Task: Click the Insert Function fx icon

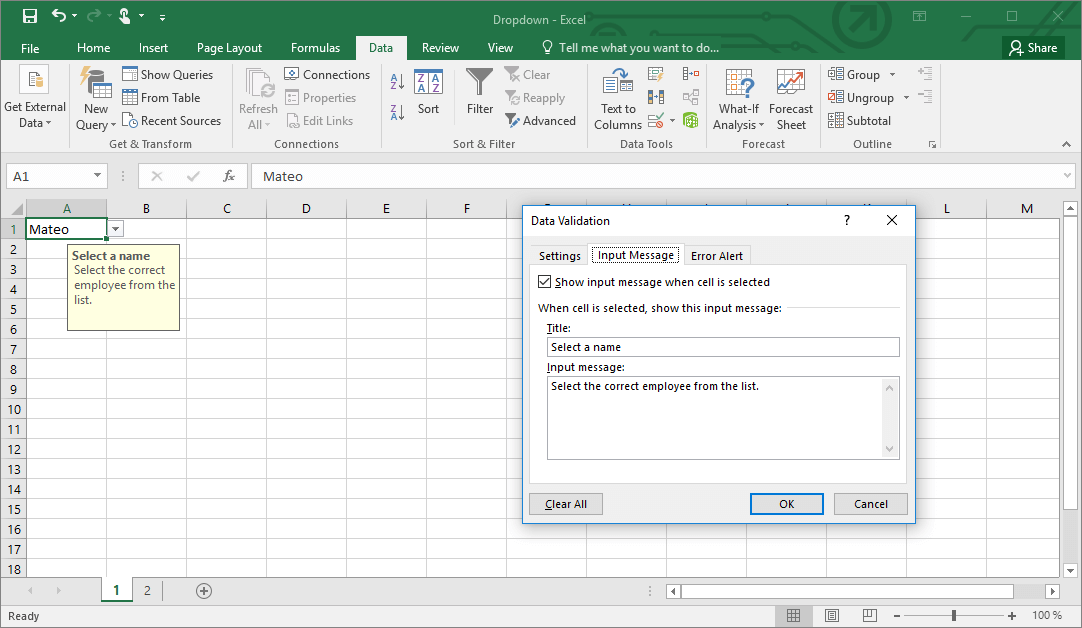Action: [229, 177]
